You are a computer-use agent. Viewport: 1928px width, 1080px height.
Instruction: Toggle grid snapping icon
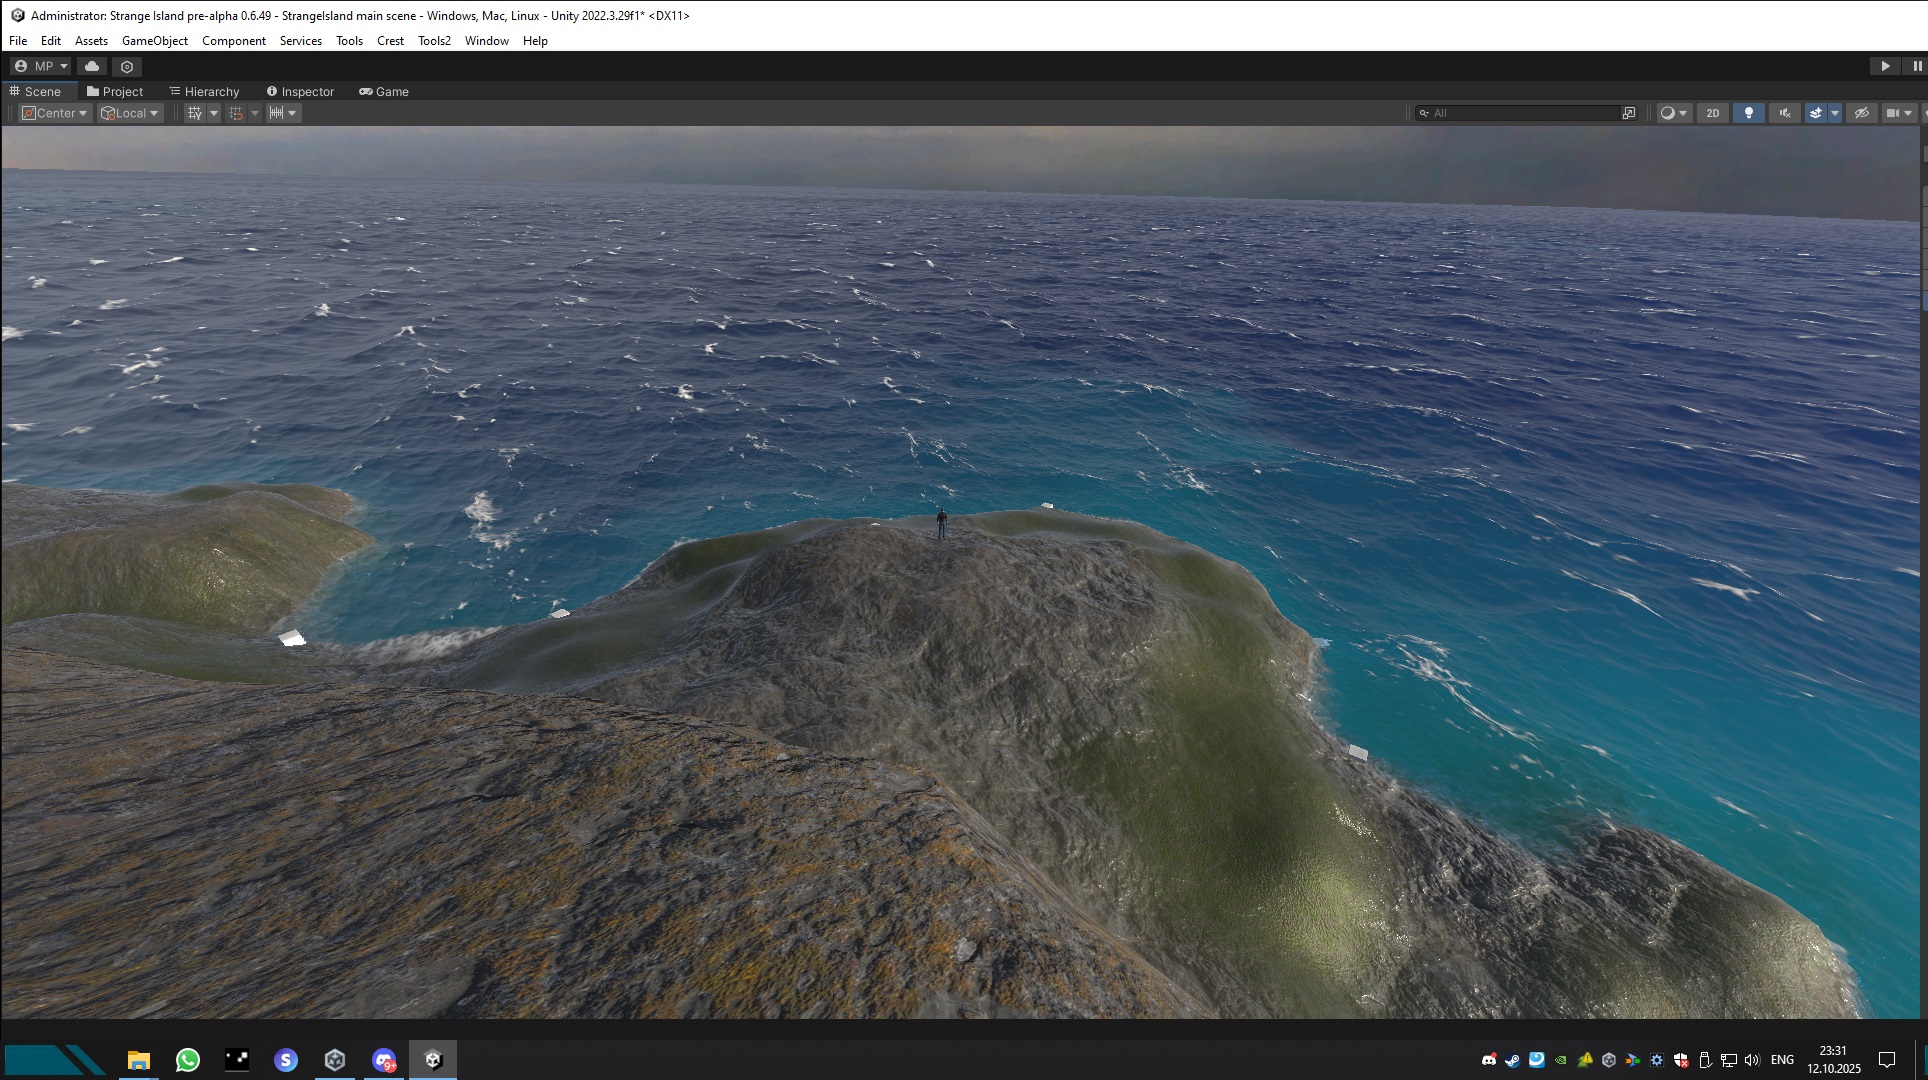click(236, 113)
